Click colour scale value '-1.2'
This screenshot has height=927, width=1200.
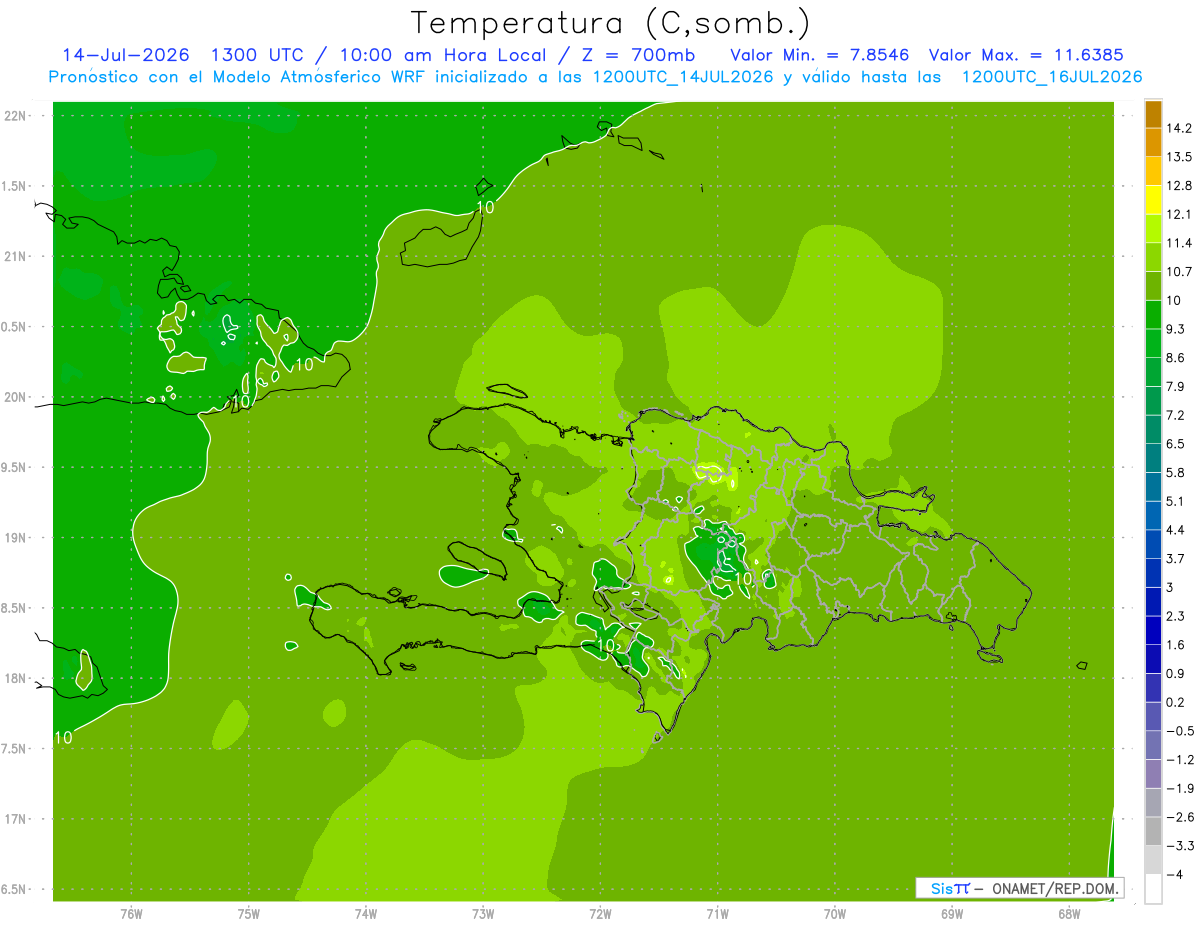point(1180,760)
